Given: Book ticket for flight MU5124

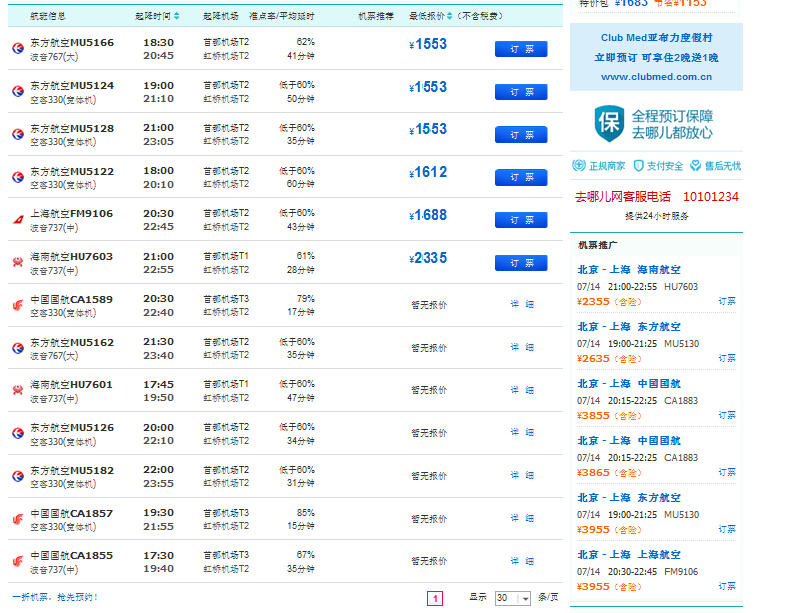Looking at the screenshot, I should [521, 92].
